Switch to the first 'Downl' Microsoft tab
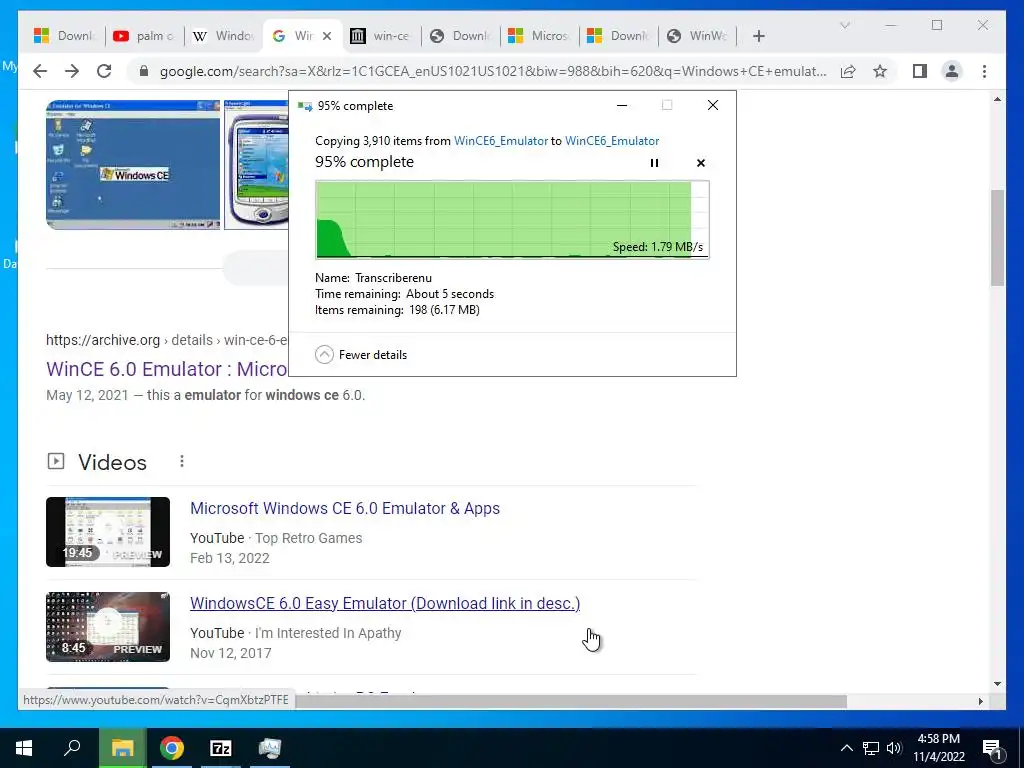The width and height of the screenshot is (1024, 768). (x=66, y=36)
